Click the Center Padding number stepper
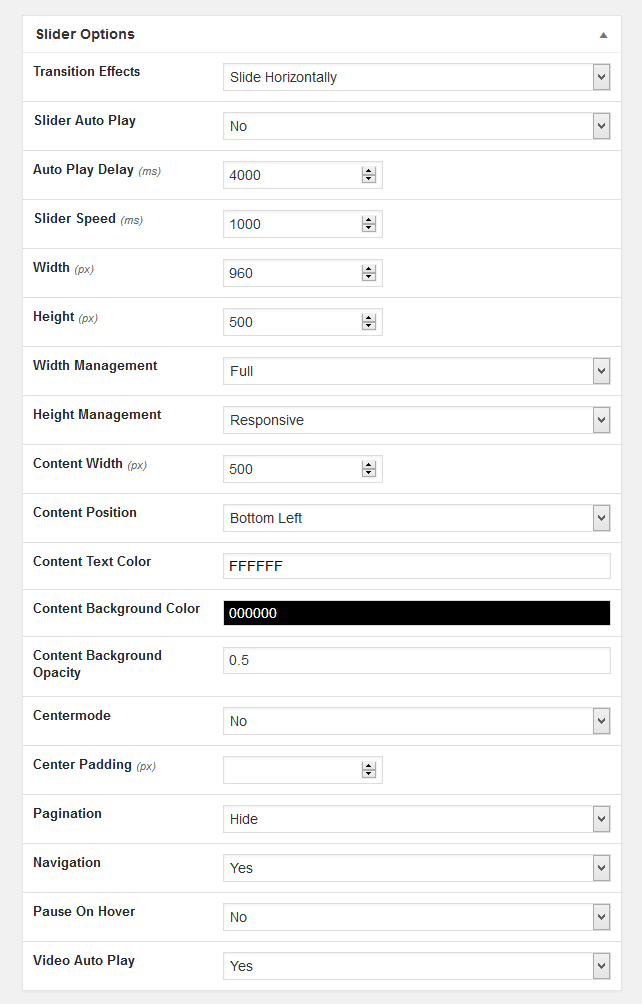Screen dimensions: 642x1004 pyautogui.click(x=369, y=770)
